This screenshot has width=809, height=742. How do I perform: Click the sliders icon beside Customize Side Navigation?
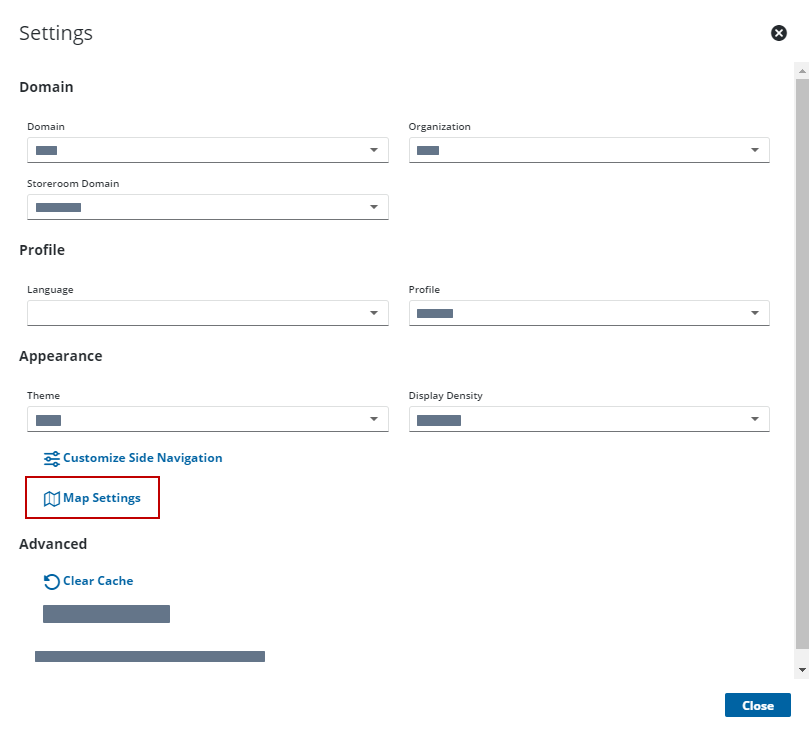tap(52, 458)
